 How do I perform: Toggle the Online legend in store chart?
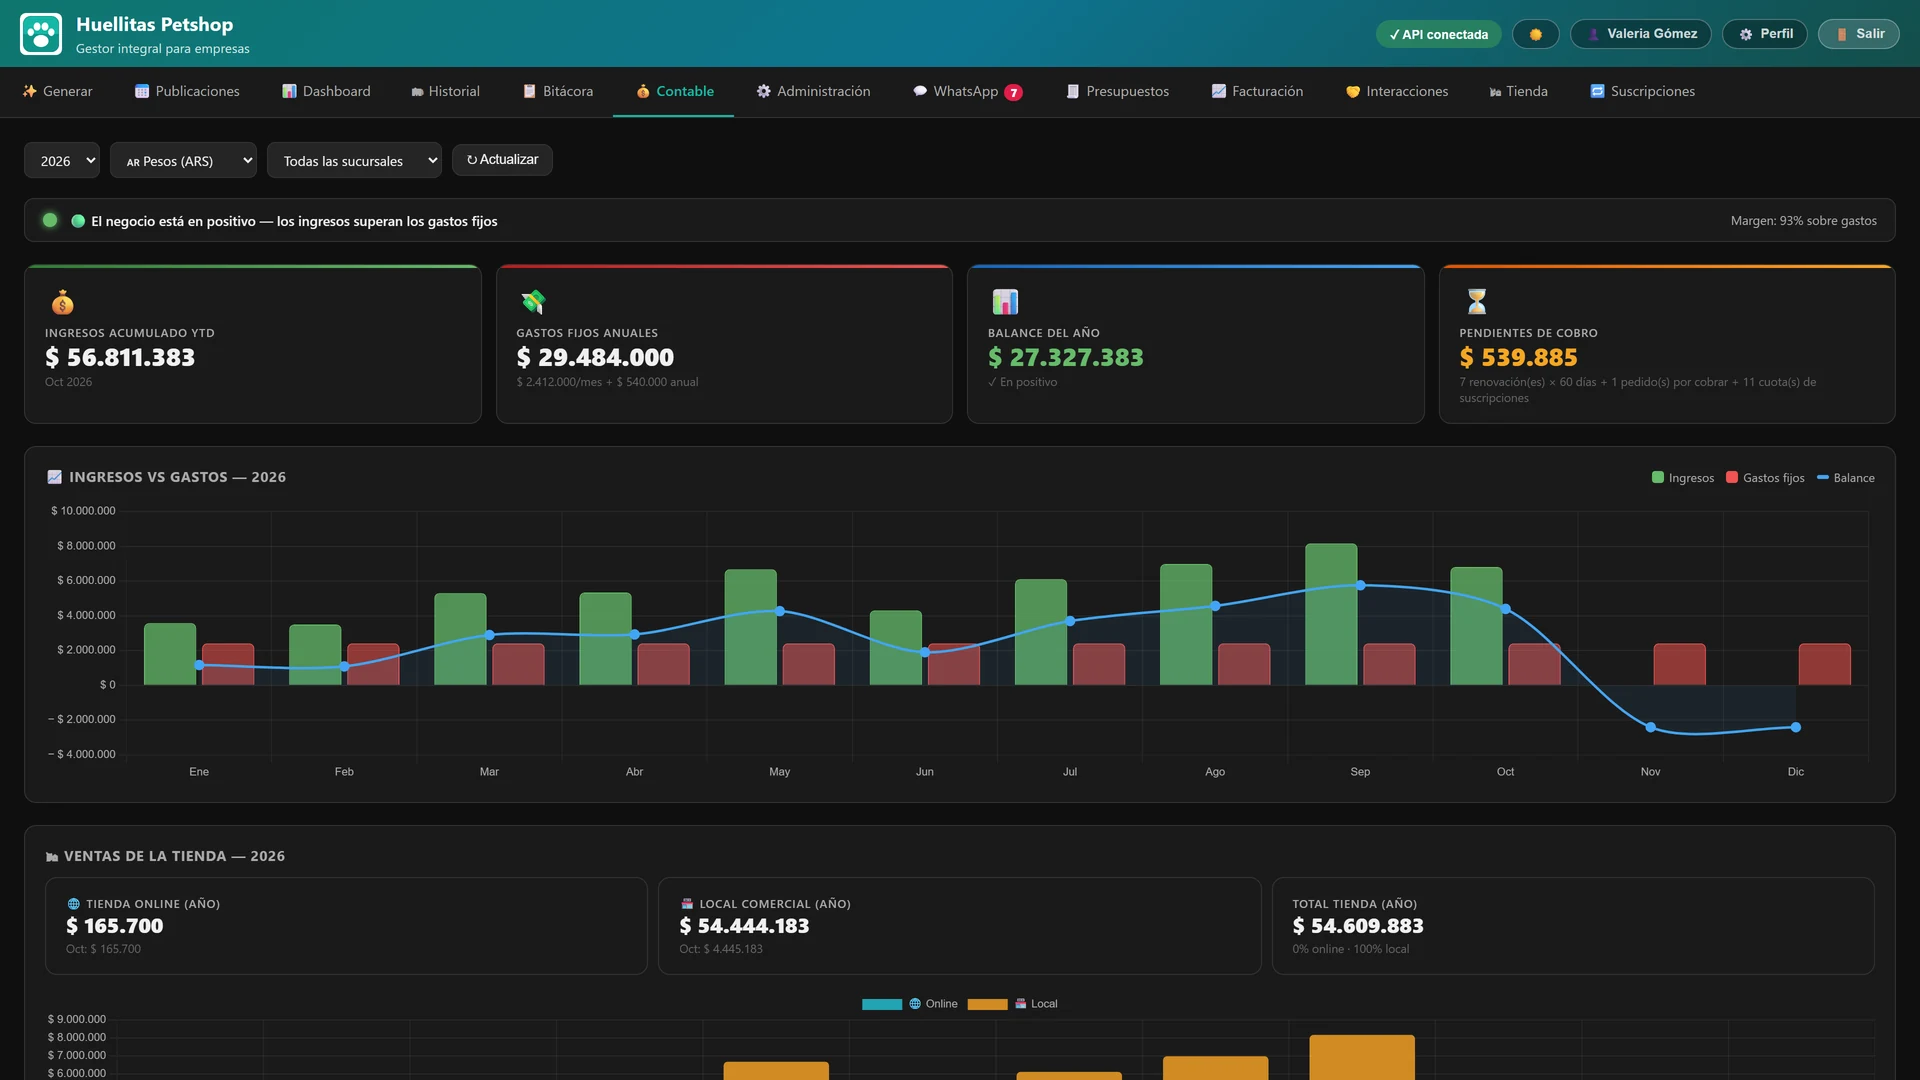[909, 1004]
